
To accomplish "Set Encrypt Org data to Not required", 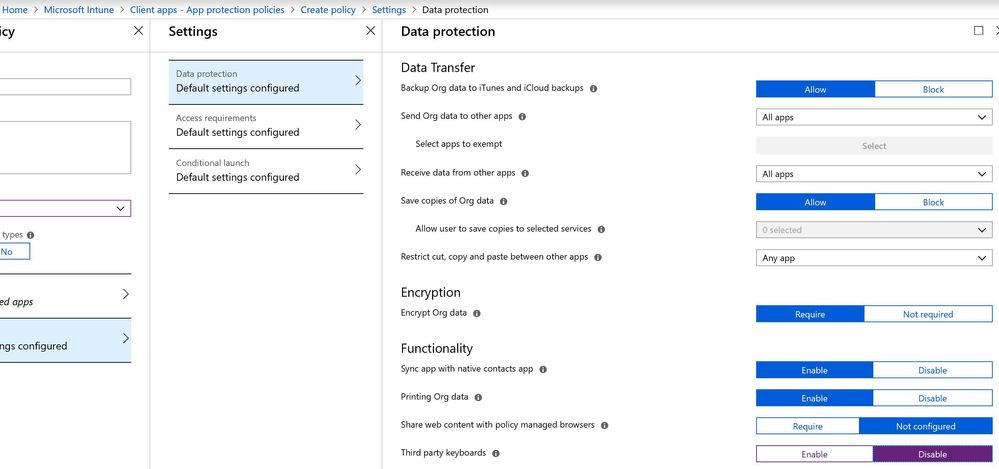I will (927, 314).
